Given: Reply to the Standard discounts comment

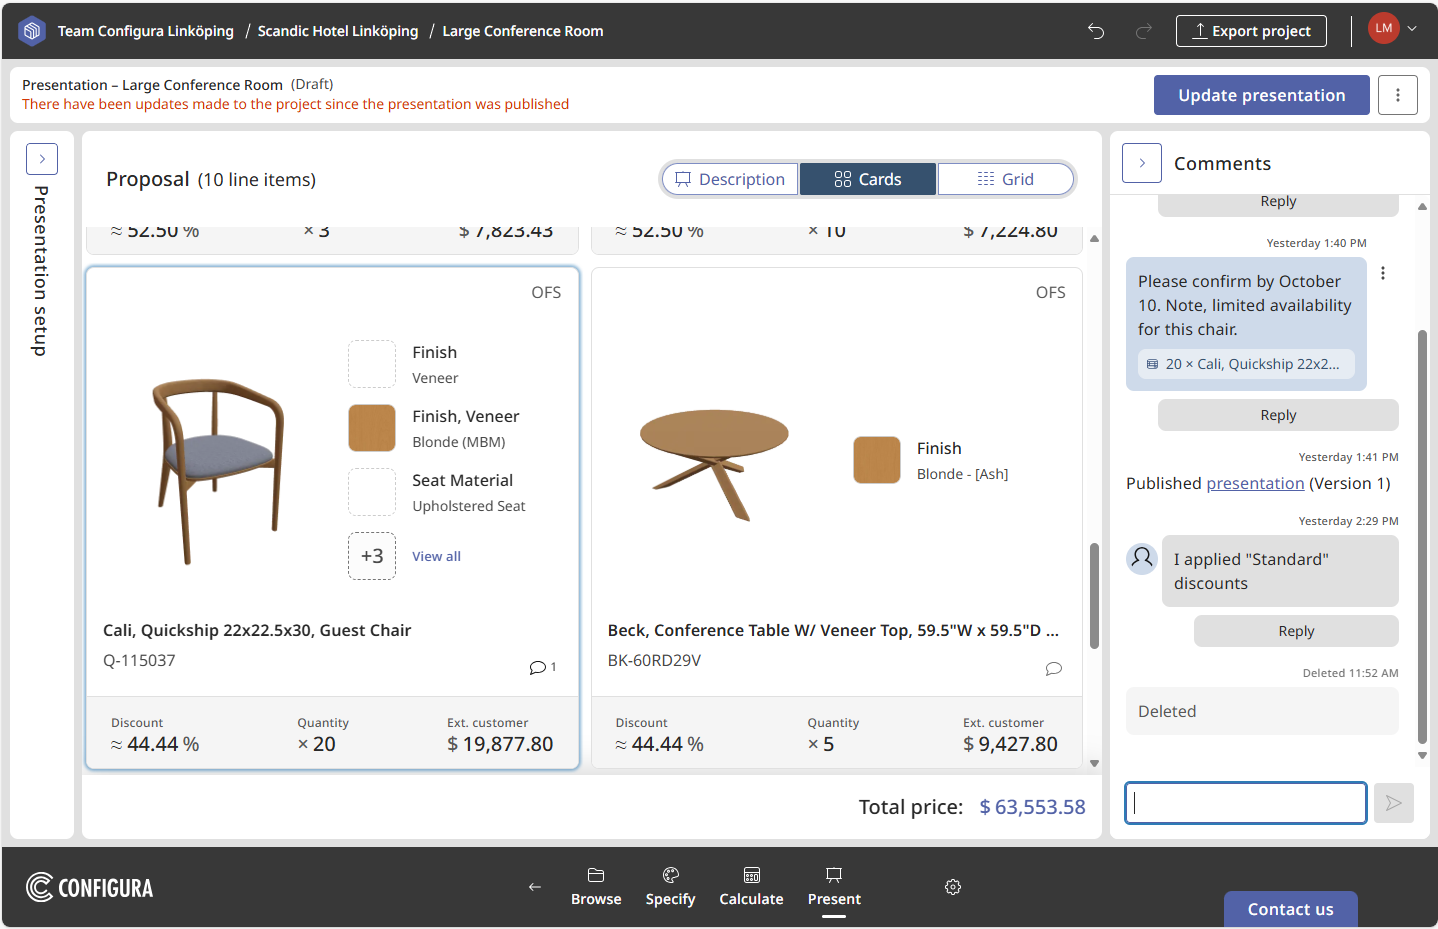Looking at the screenshot, I should pos(1296,631).
